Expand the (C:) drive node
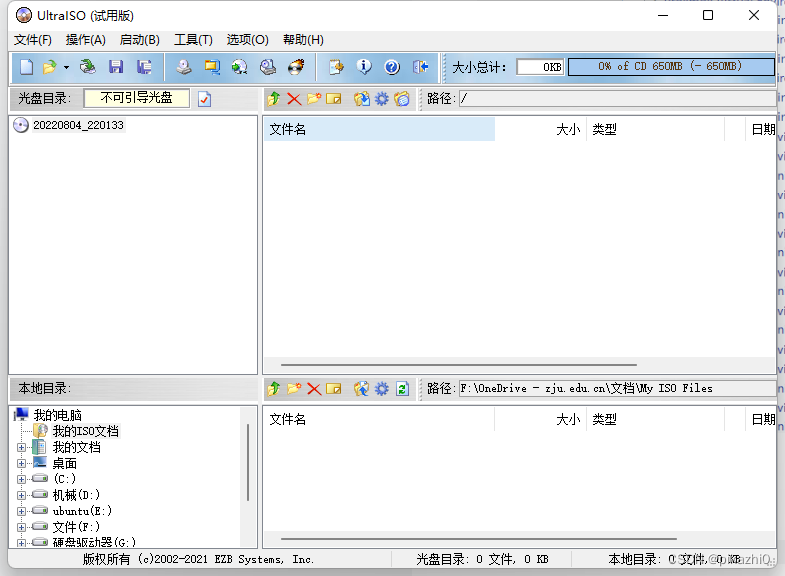 [x=21, y=479]
